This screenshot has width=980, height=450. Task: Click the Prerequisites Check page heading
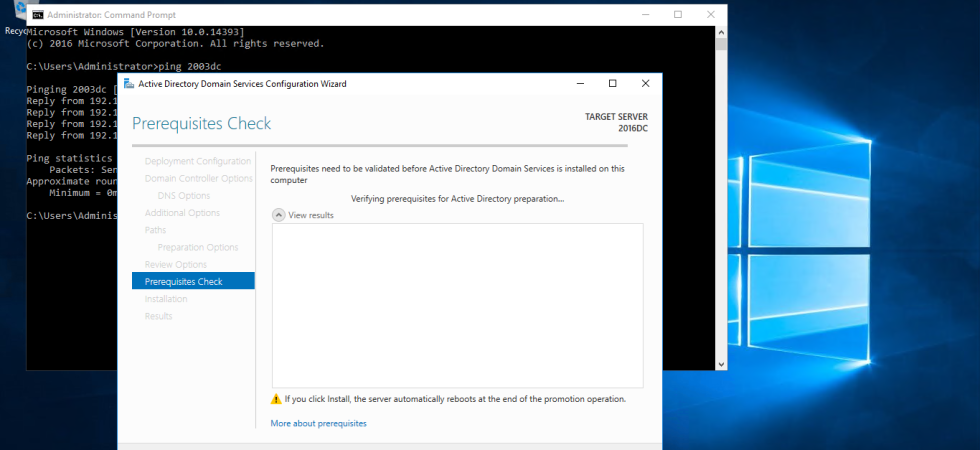pos(202,123)
